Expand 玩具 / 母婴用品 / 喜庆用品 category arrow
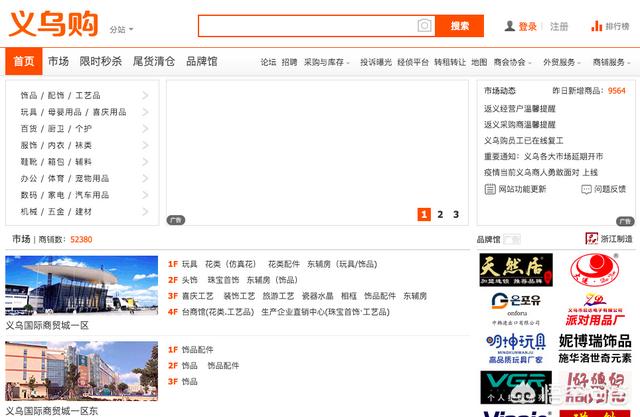This screenshot has height=417, width=640. (x=145, y=112)
